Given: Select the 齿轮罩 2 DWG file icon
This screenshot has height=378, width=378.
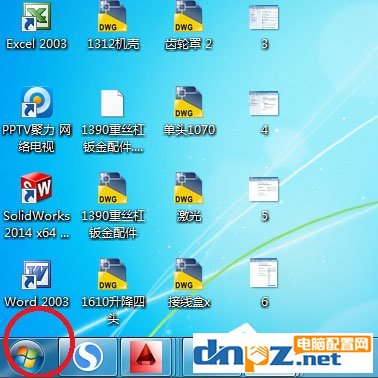Looking at the screenshot, I should [189, 17].
